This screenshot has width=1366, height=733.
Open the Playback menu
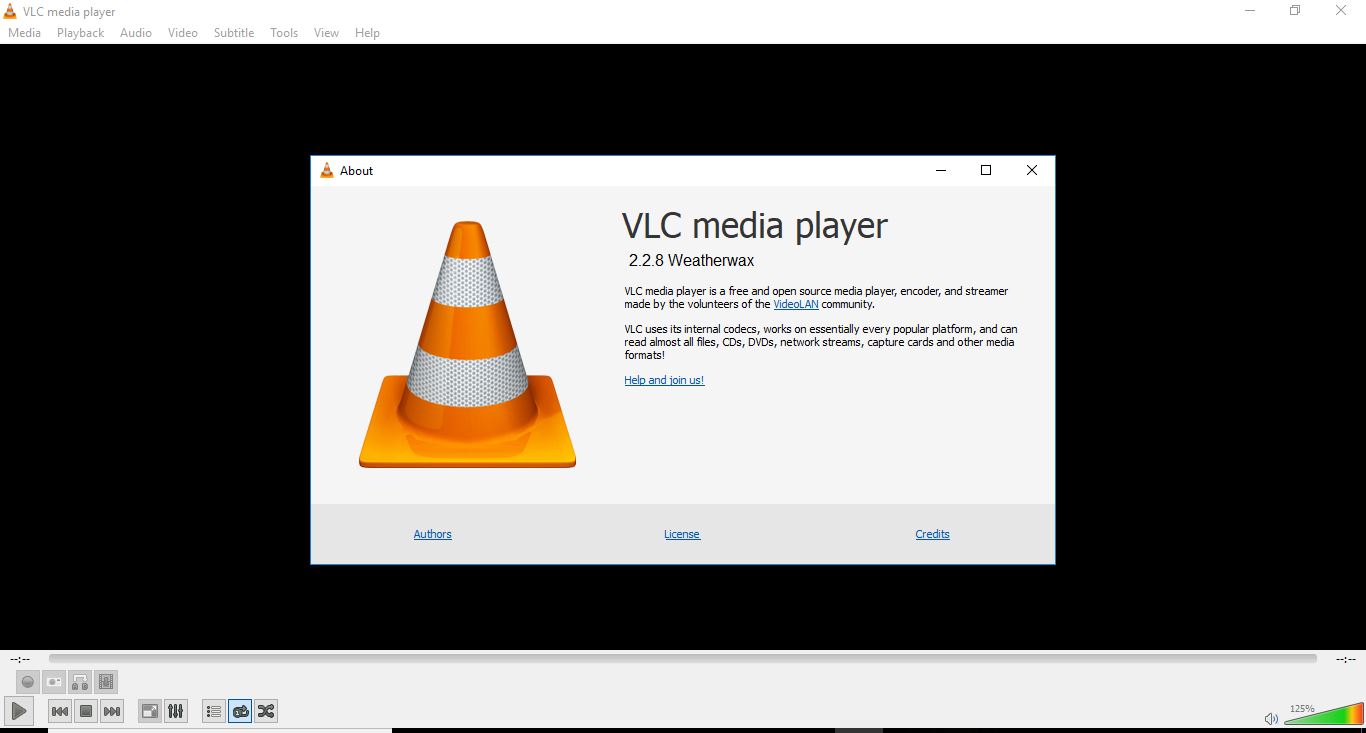[79, 32]
